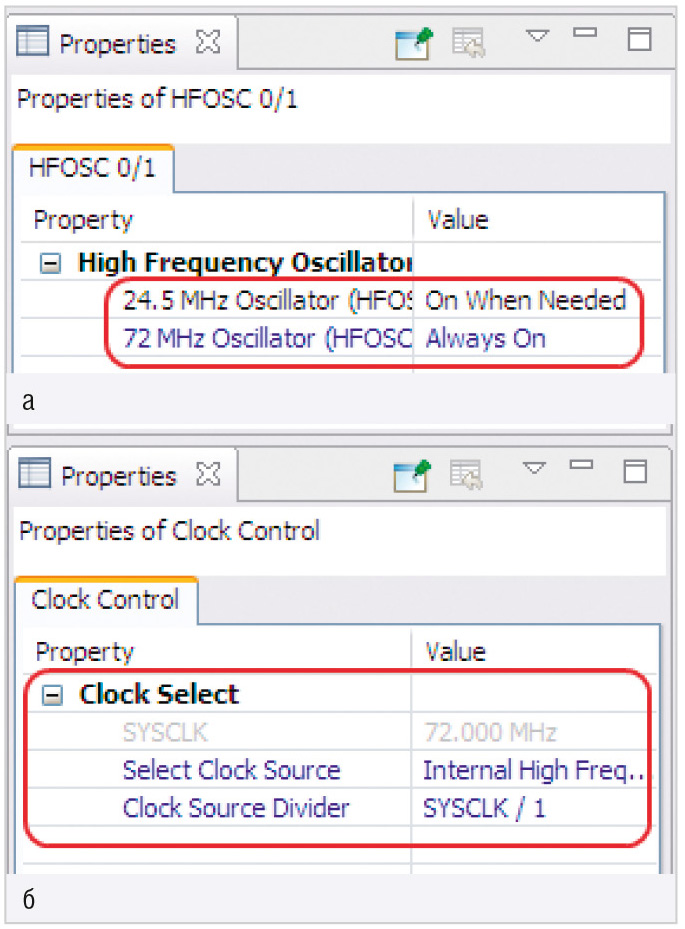Collapse the High Frequency Oscillator group
The width and height of the screenshot is (685, 929).
pyautogui.click(x=50, y=263)
